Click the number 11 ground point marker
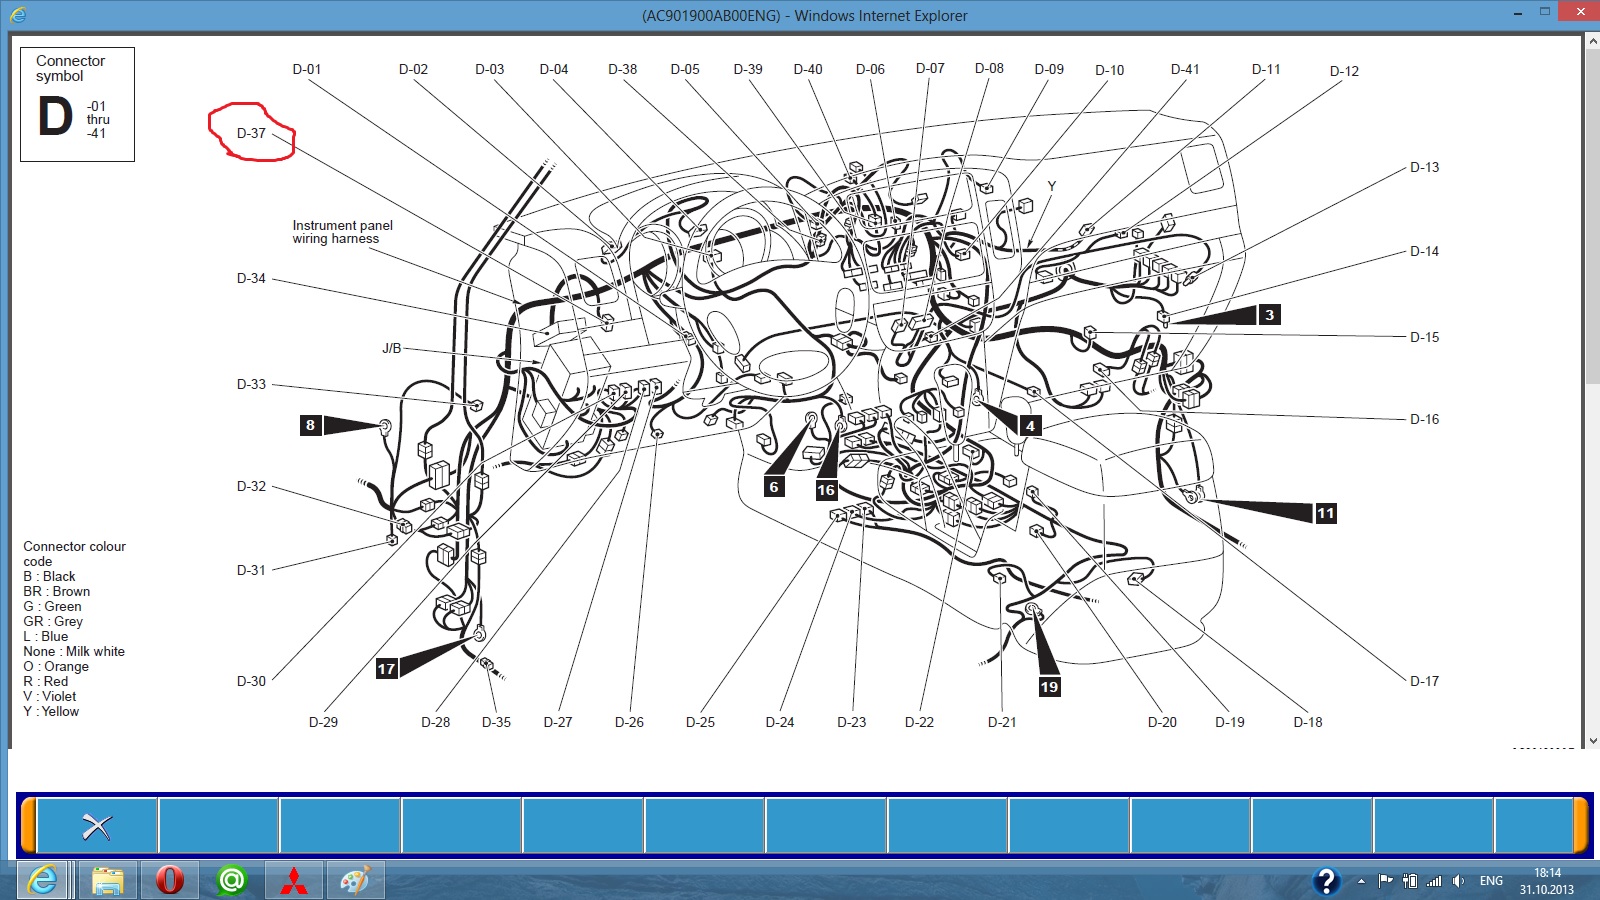1600x900 pixels. [x=1325, y=513]
